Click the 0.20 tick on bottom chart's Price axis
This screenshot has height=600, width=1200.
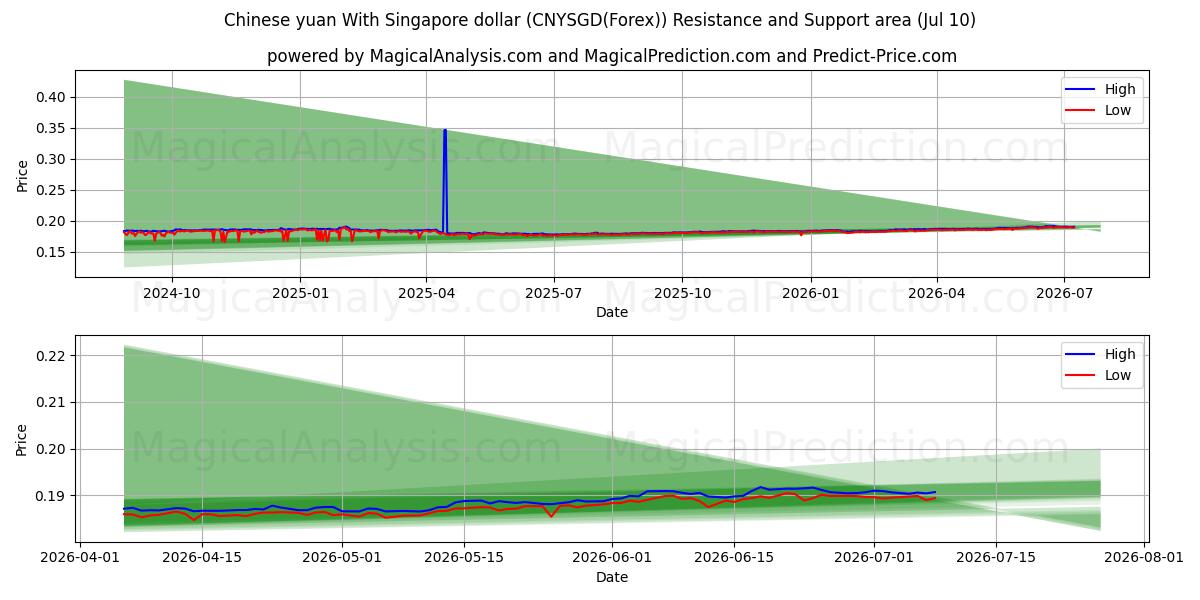click(51, 449)
